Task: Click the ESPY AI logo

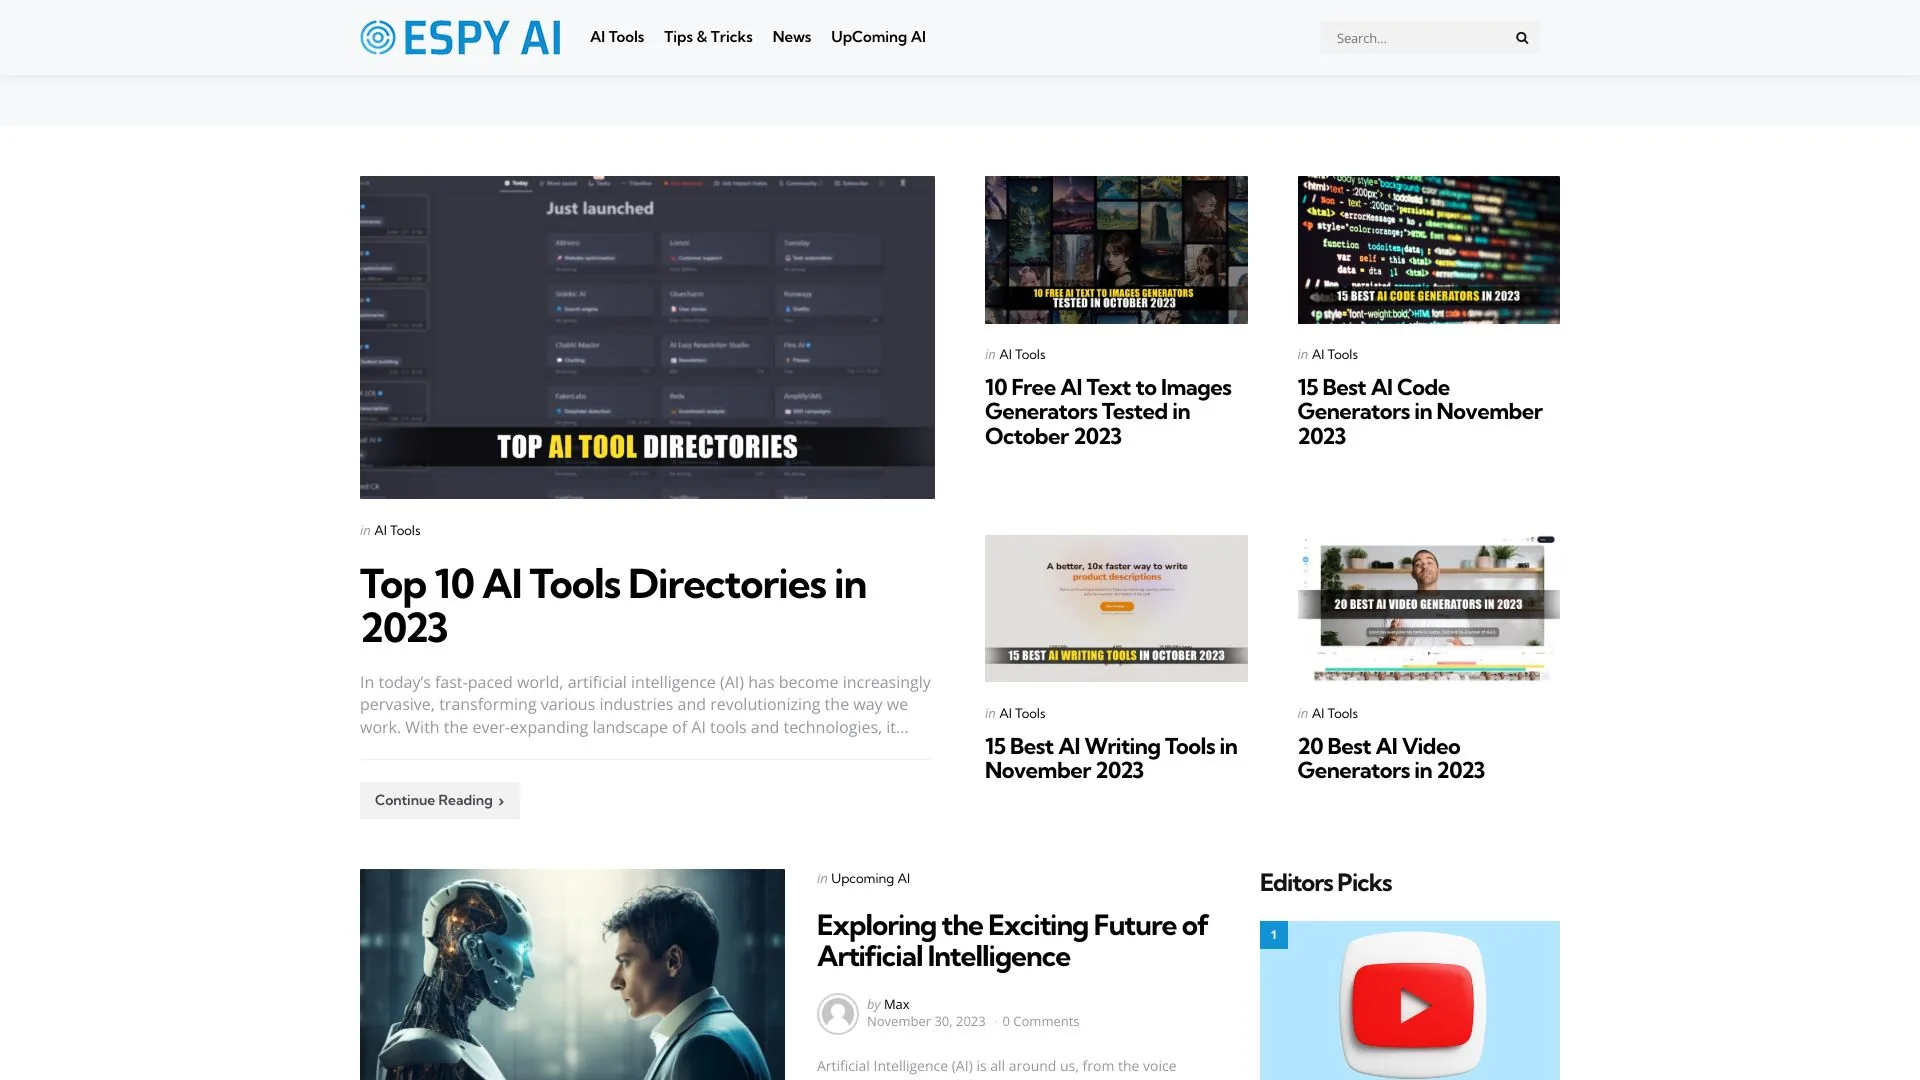Action: [x=460, y=38]
